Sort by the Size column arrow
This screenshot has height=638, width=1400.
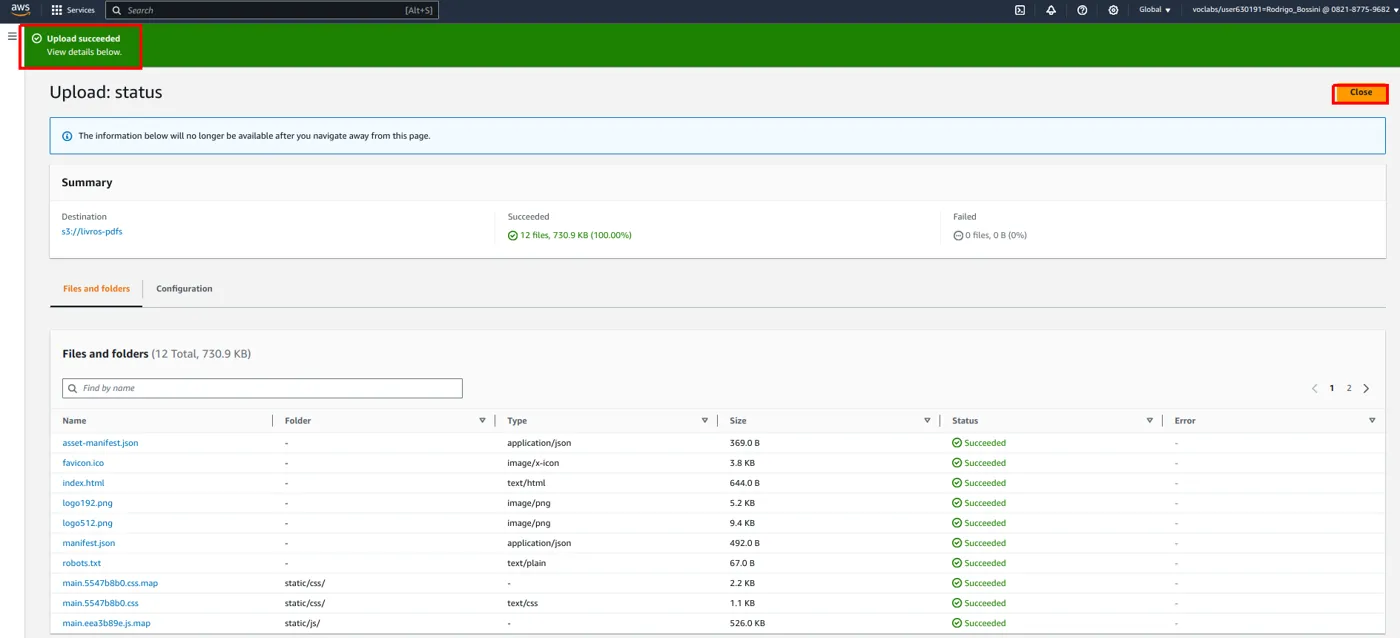point(927,421)
